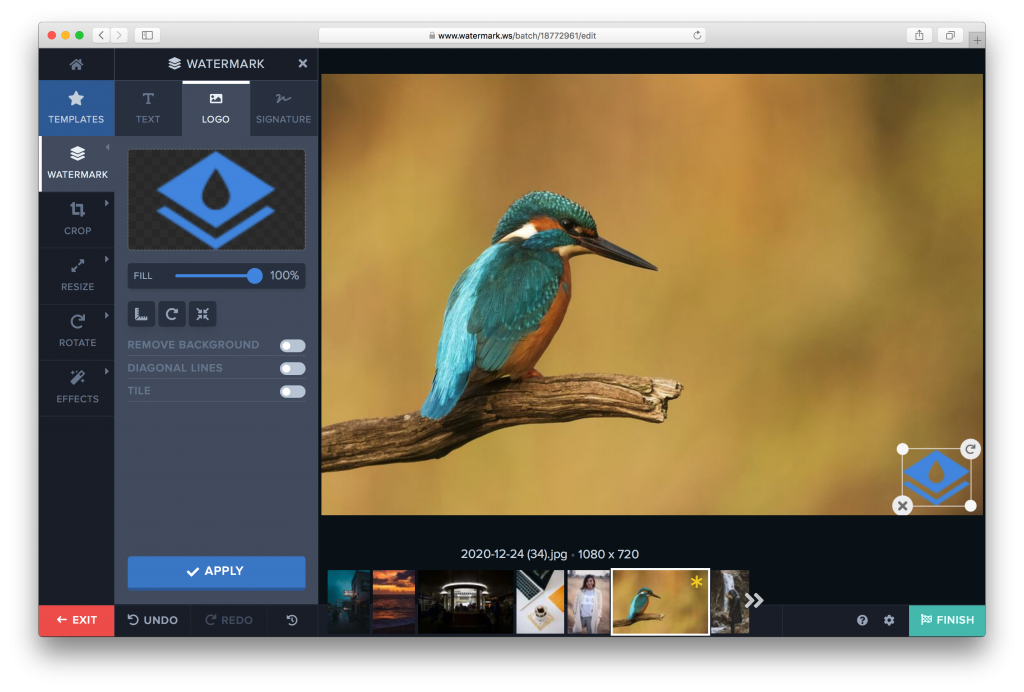Open the settings gear icon
Viewport: 1024px width, 692px height.
pyautogui.click(x=889, y=620)
